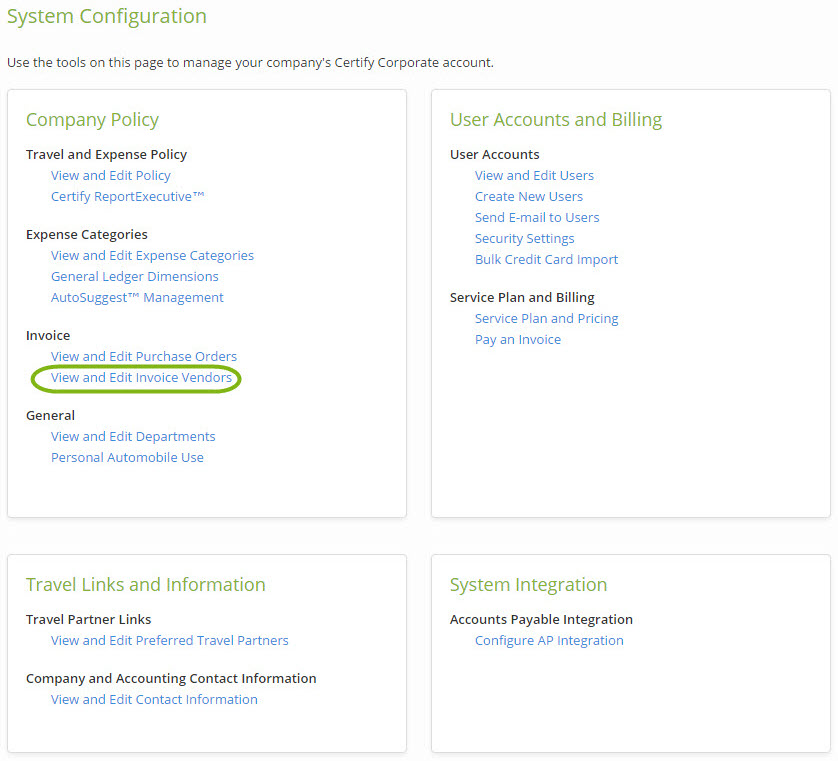Open Security Settings link
Image resolution: width=838 pixels, height=761 pixels.
point(524,238)
